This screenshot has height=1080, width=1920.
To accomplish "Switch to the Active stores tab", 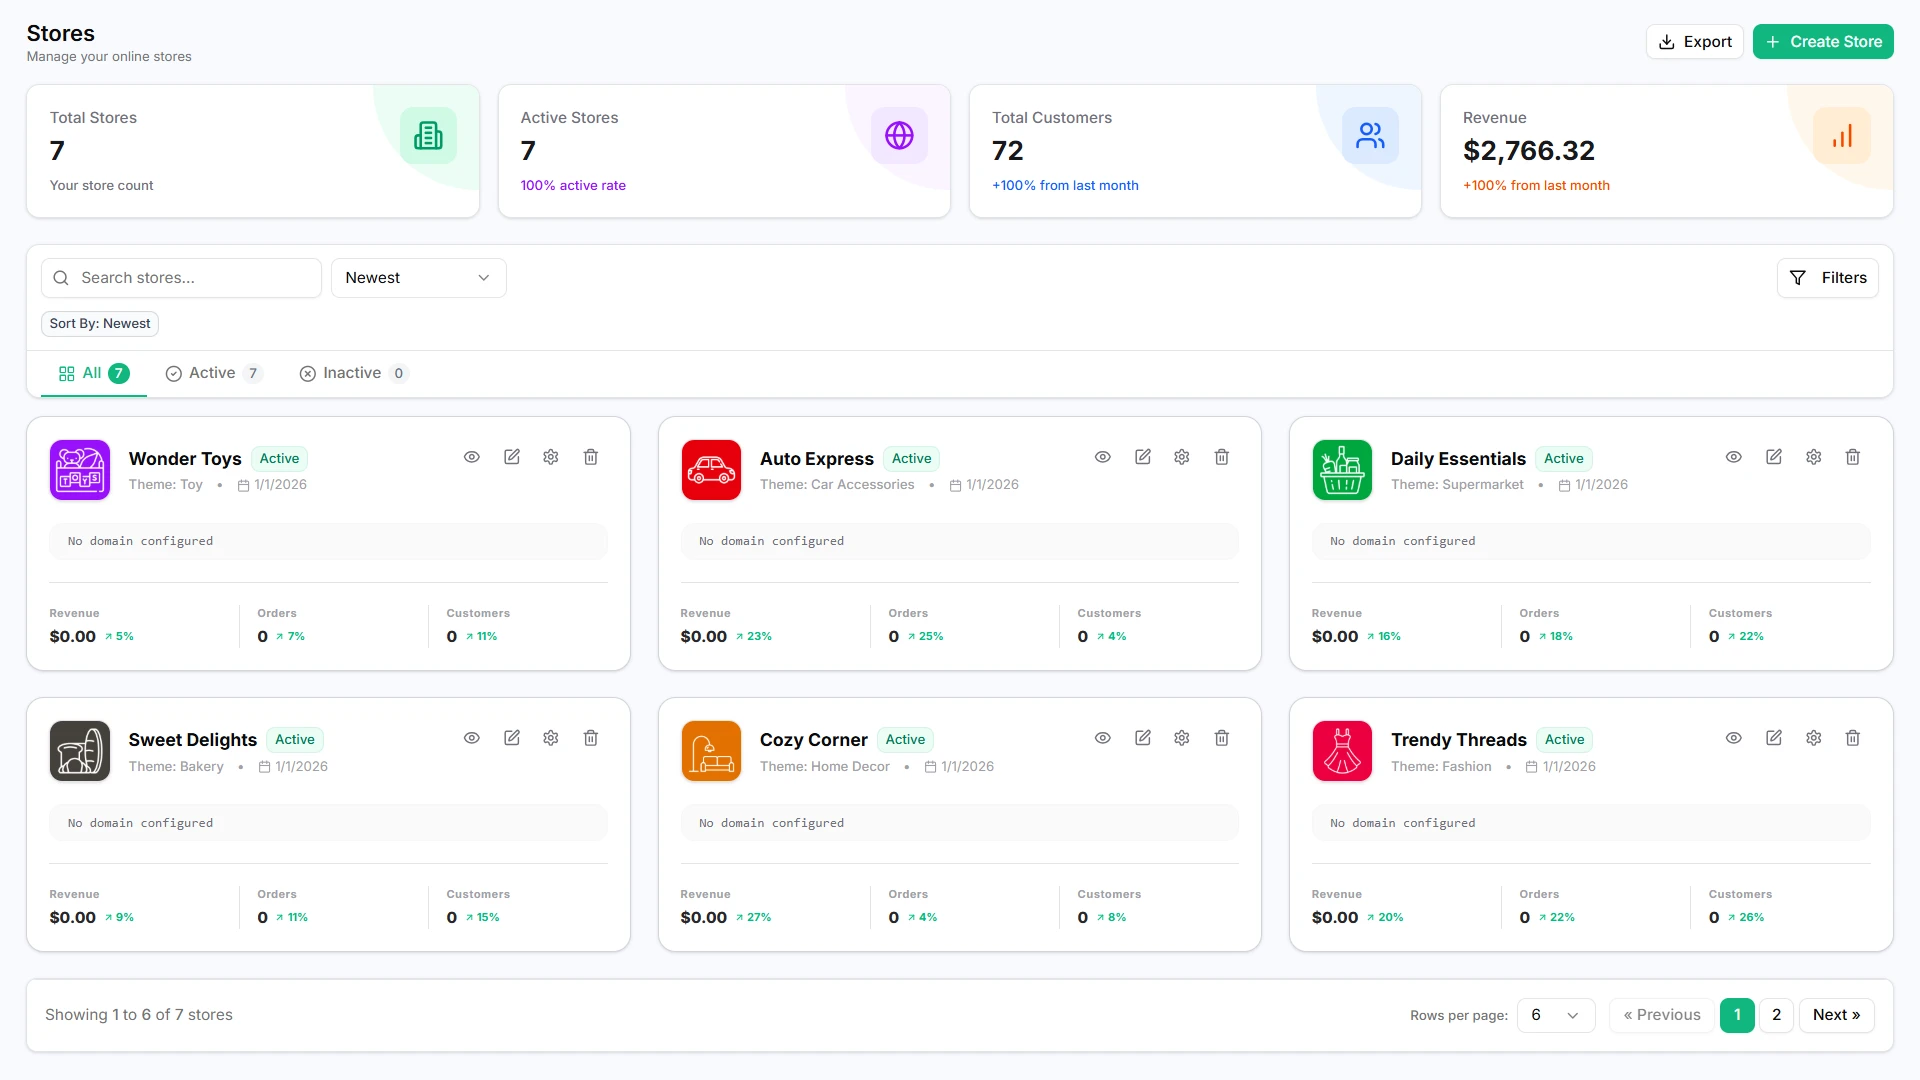I will point(214,373).
